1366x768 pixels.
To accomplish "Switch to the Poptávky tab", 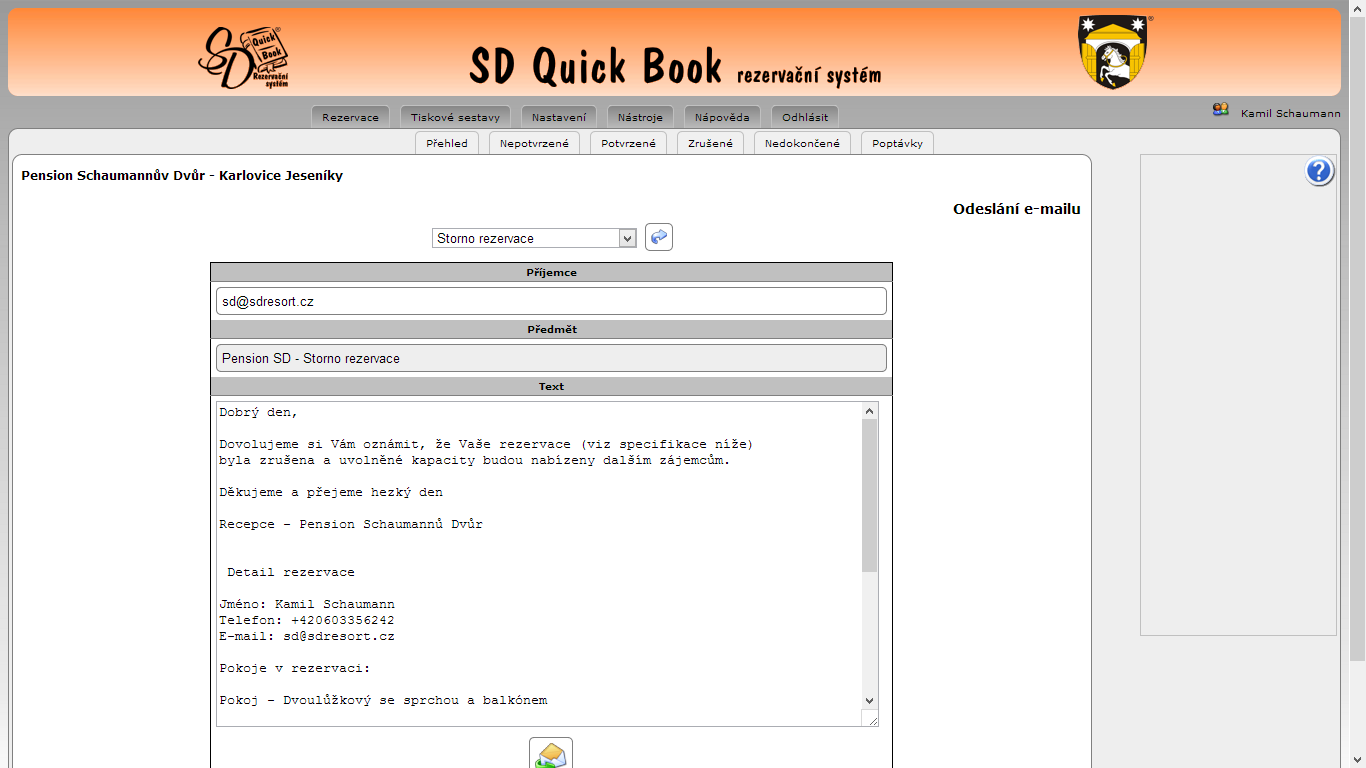I will (x=897, y=143).
